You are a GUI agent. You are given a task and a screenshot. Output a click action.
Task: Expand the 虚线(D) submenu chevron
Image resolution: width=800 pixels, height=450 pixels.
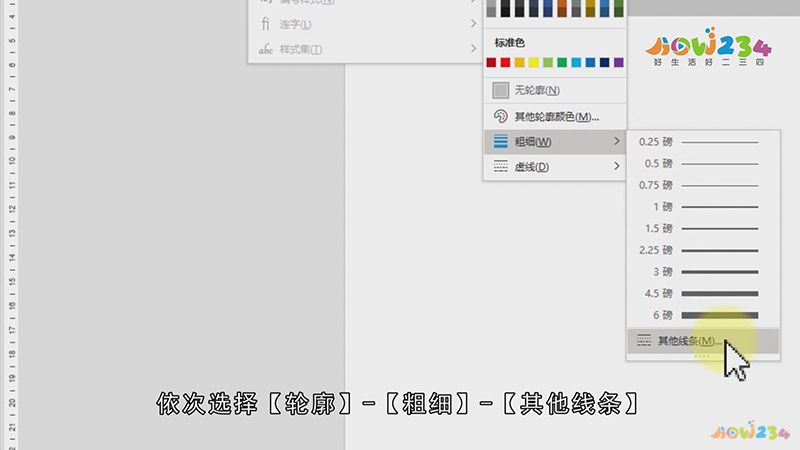617,166
